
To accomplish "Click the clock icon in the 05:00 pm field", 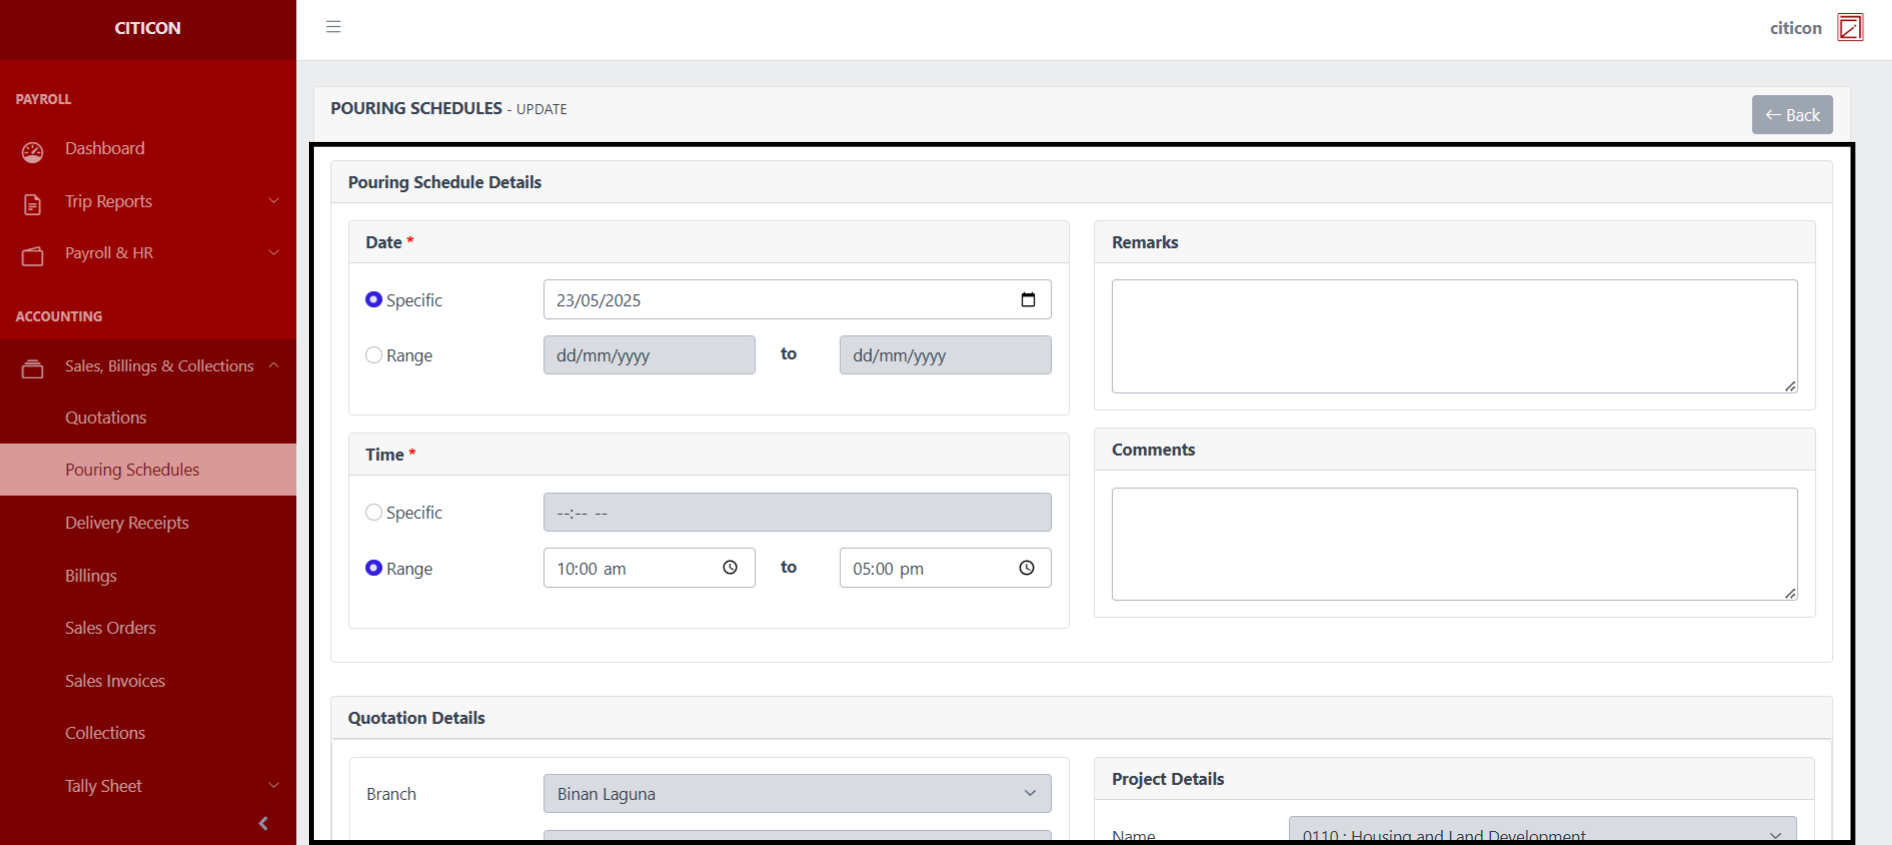I will click(x=1026, y=568).
